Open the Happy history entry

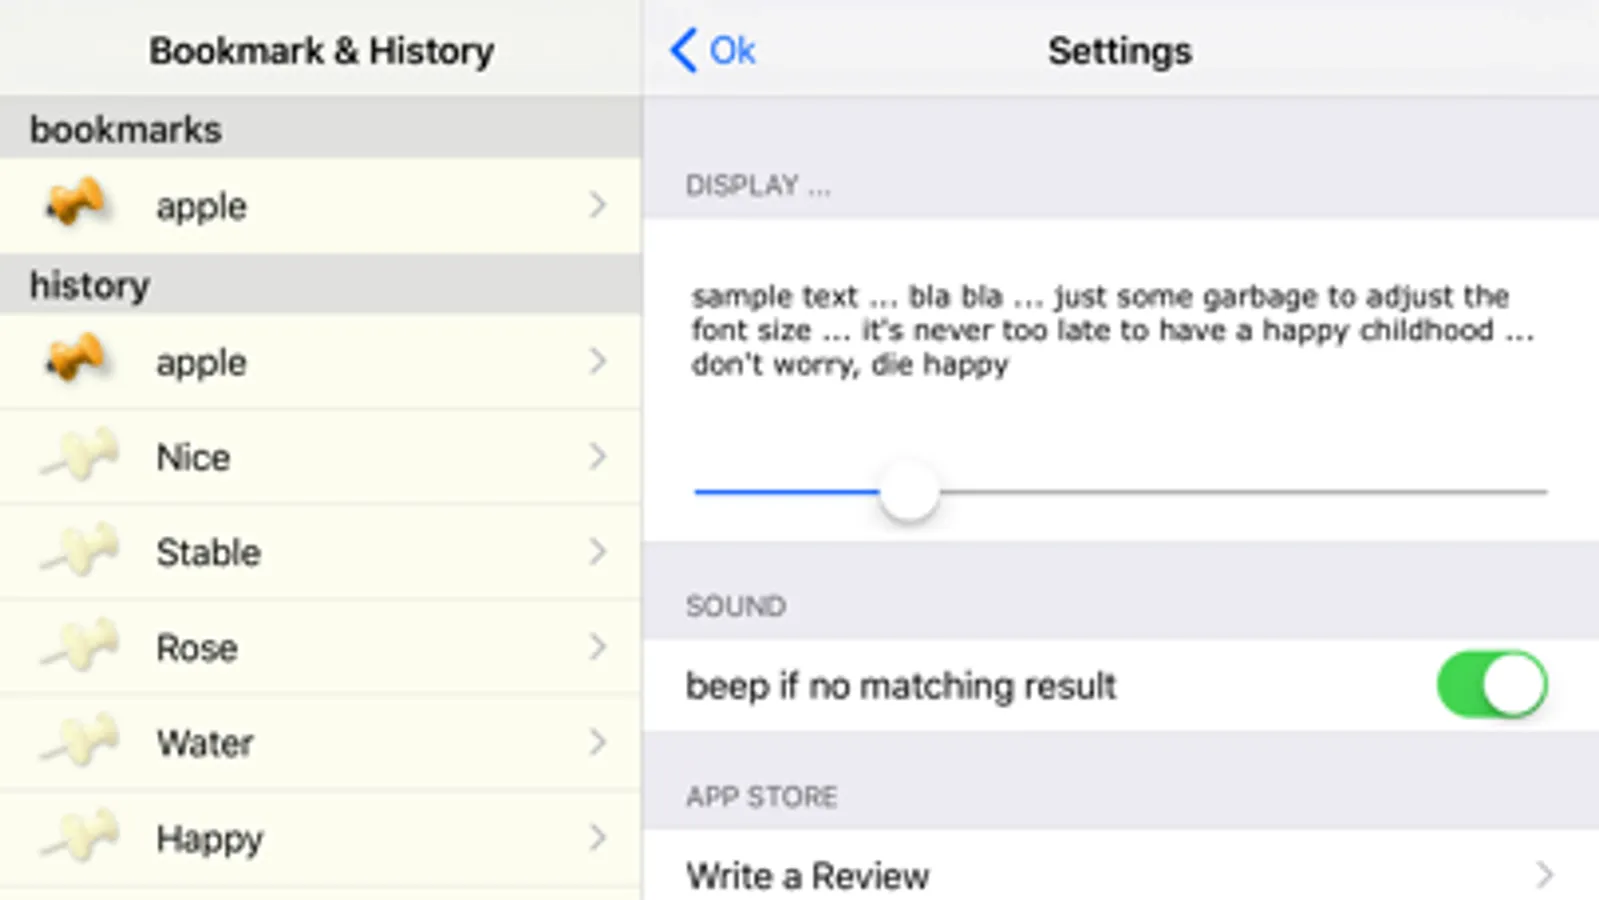click(x=209, y=839)
